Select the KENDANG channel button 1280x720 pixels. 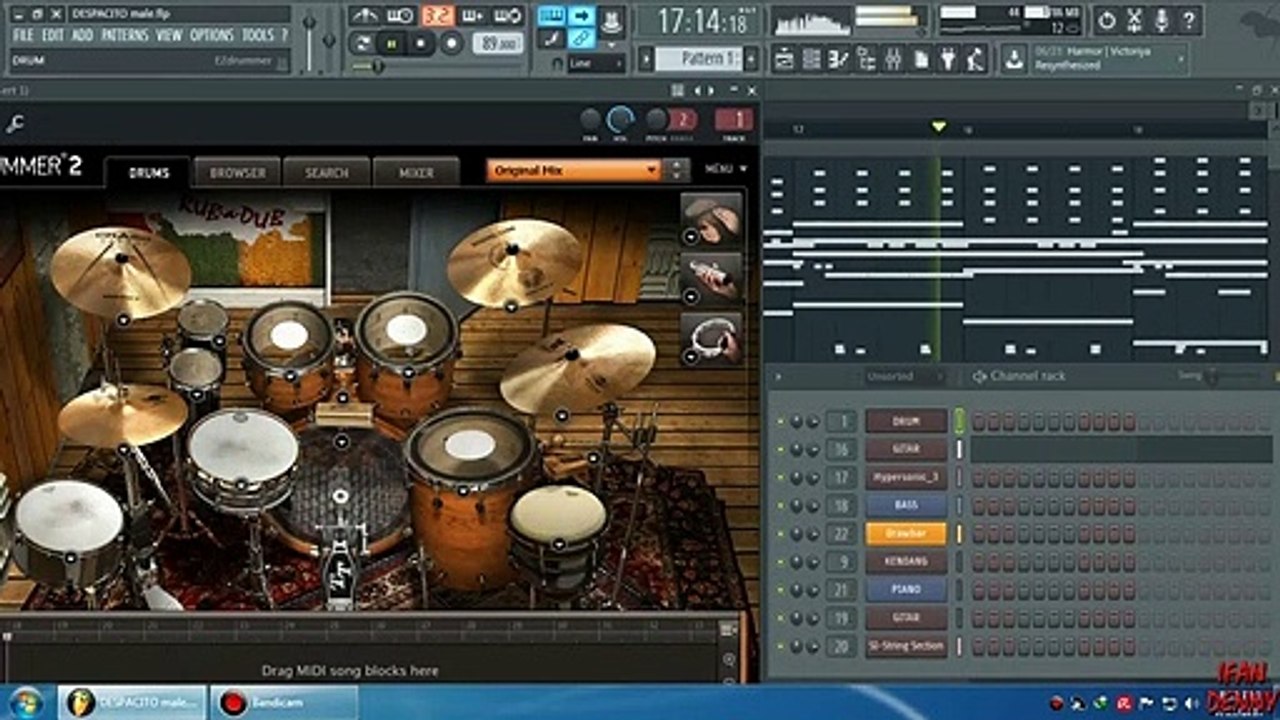pyautogui.click(x=906, y=562)
